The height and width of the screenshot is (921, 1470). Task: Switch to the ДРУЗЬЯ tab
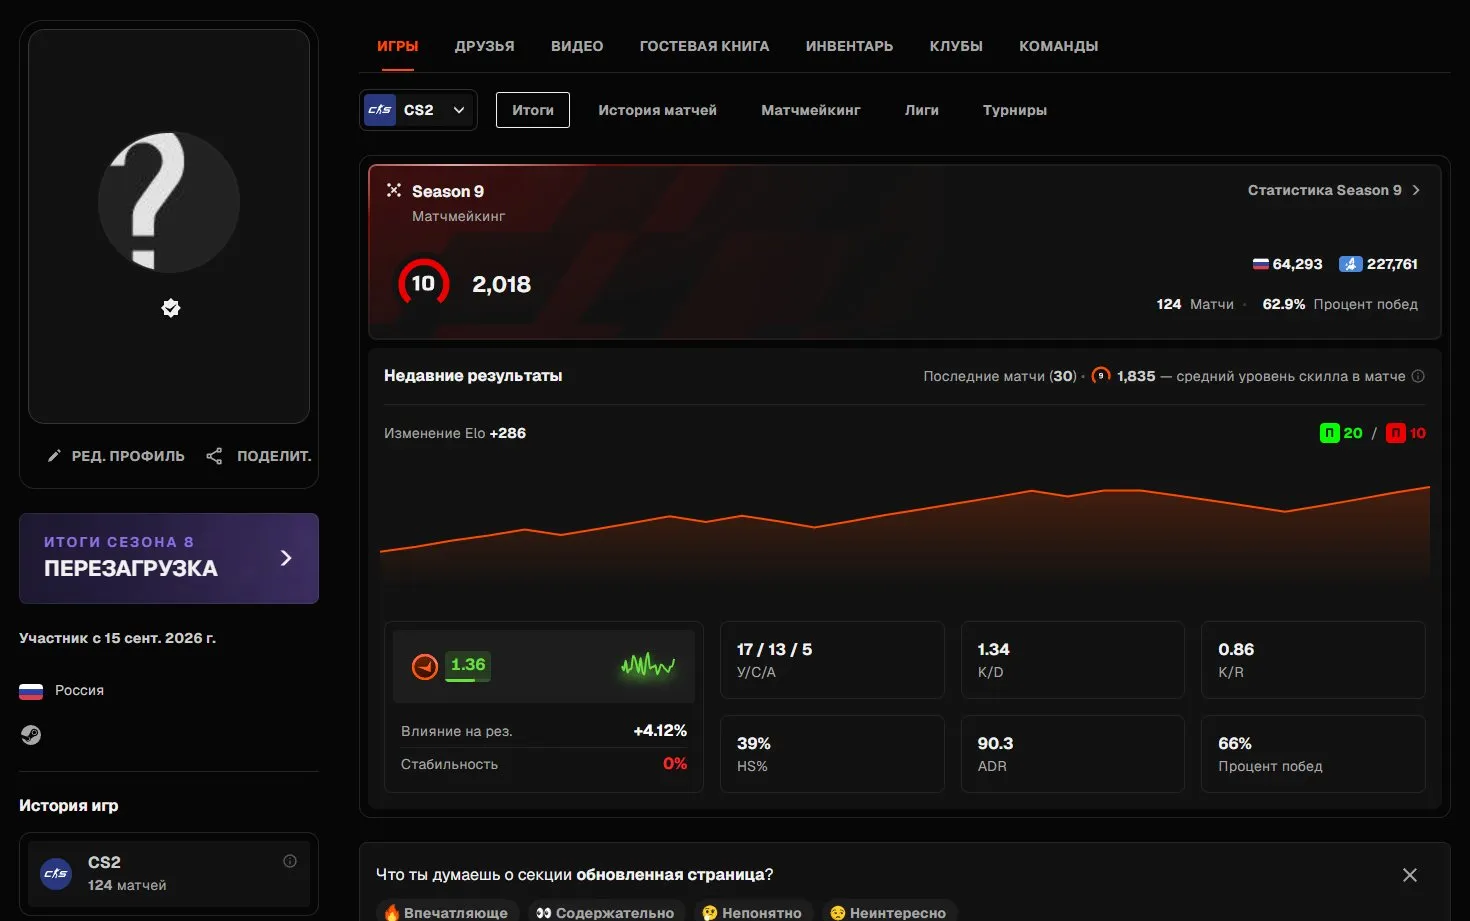pos(485,46)
